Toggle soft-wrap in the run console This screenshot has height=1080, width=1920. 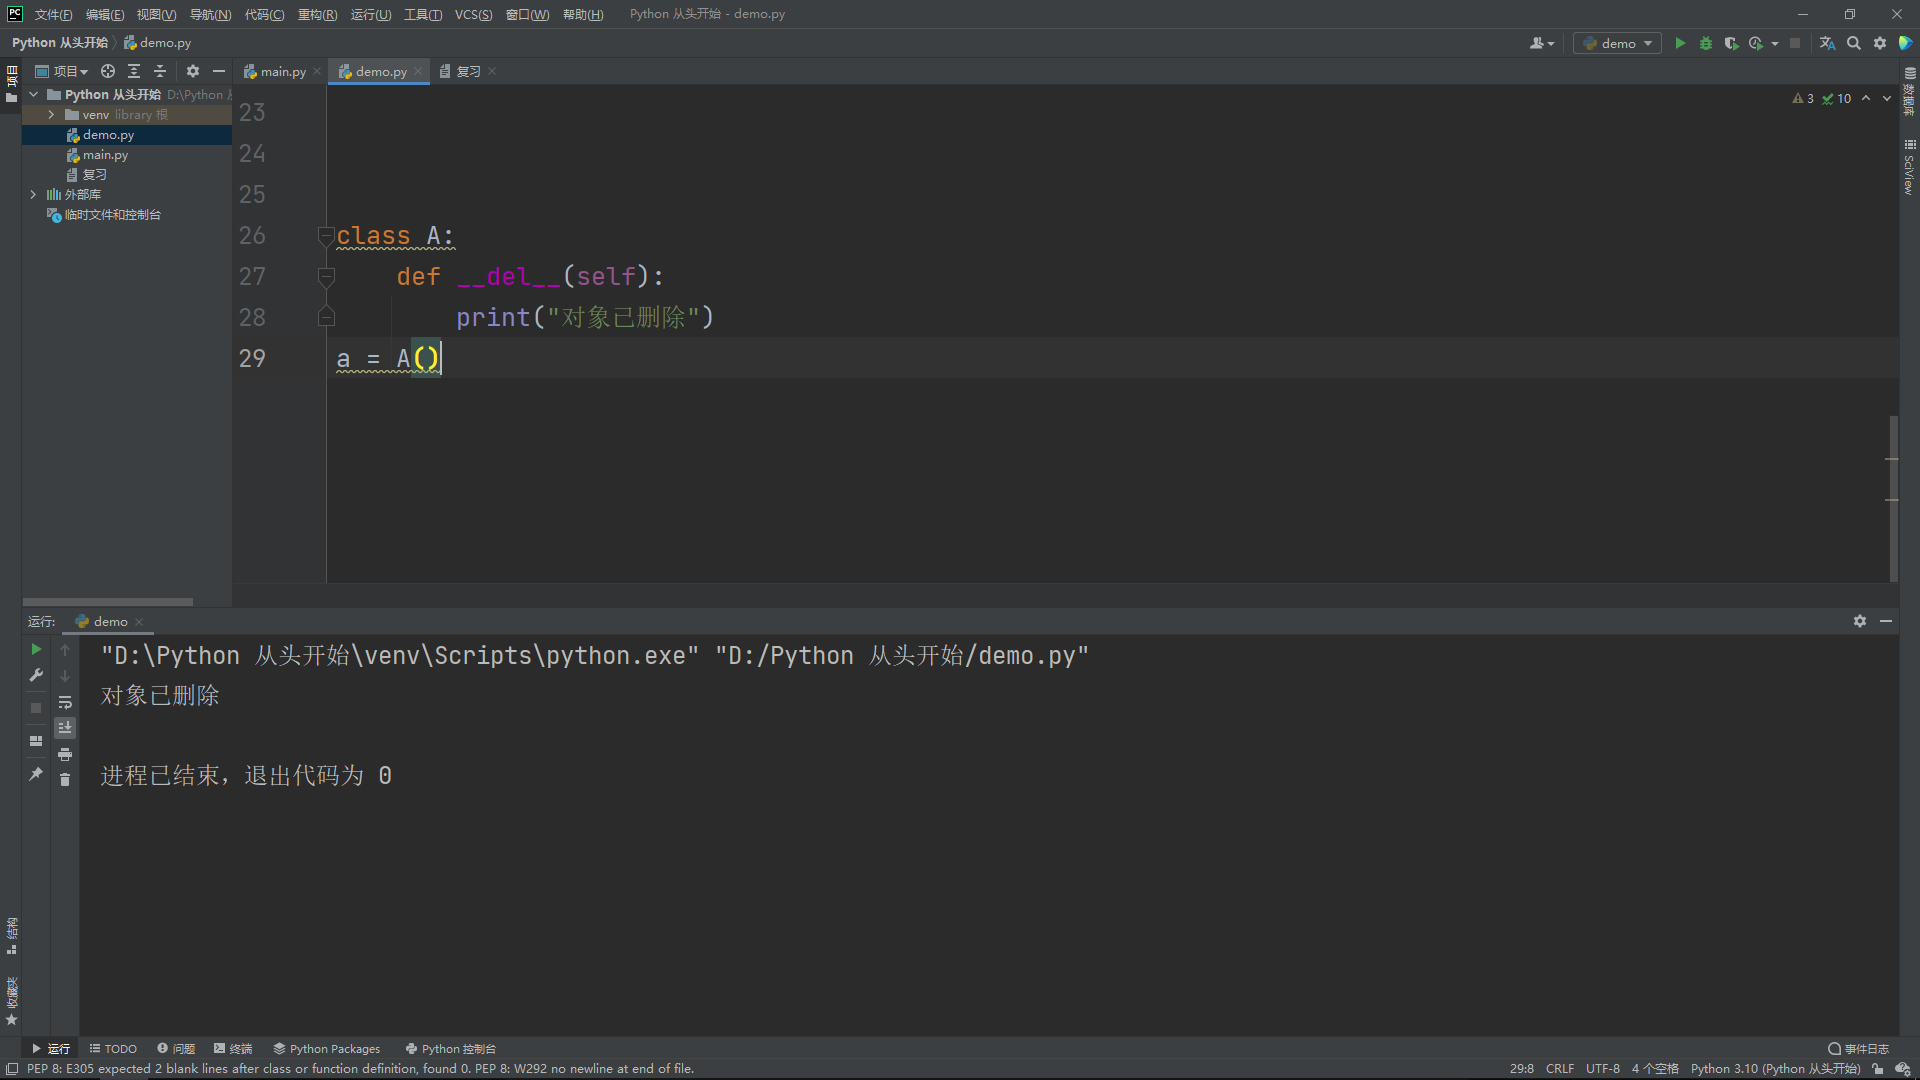tap(65, 702)
